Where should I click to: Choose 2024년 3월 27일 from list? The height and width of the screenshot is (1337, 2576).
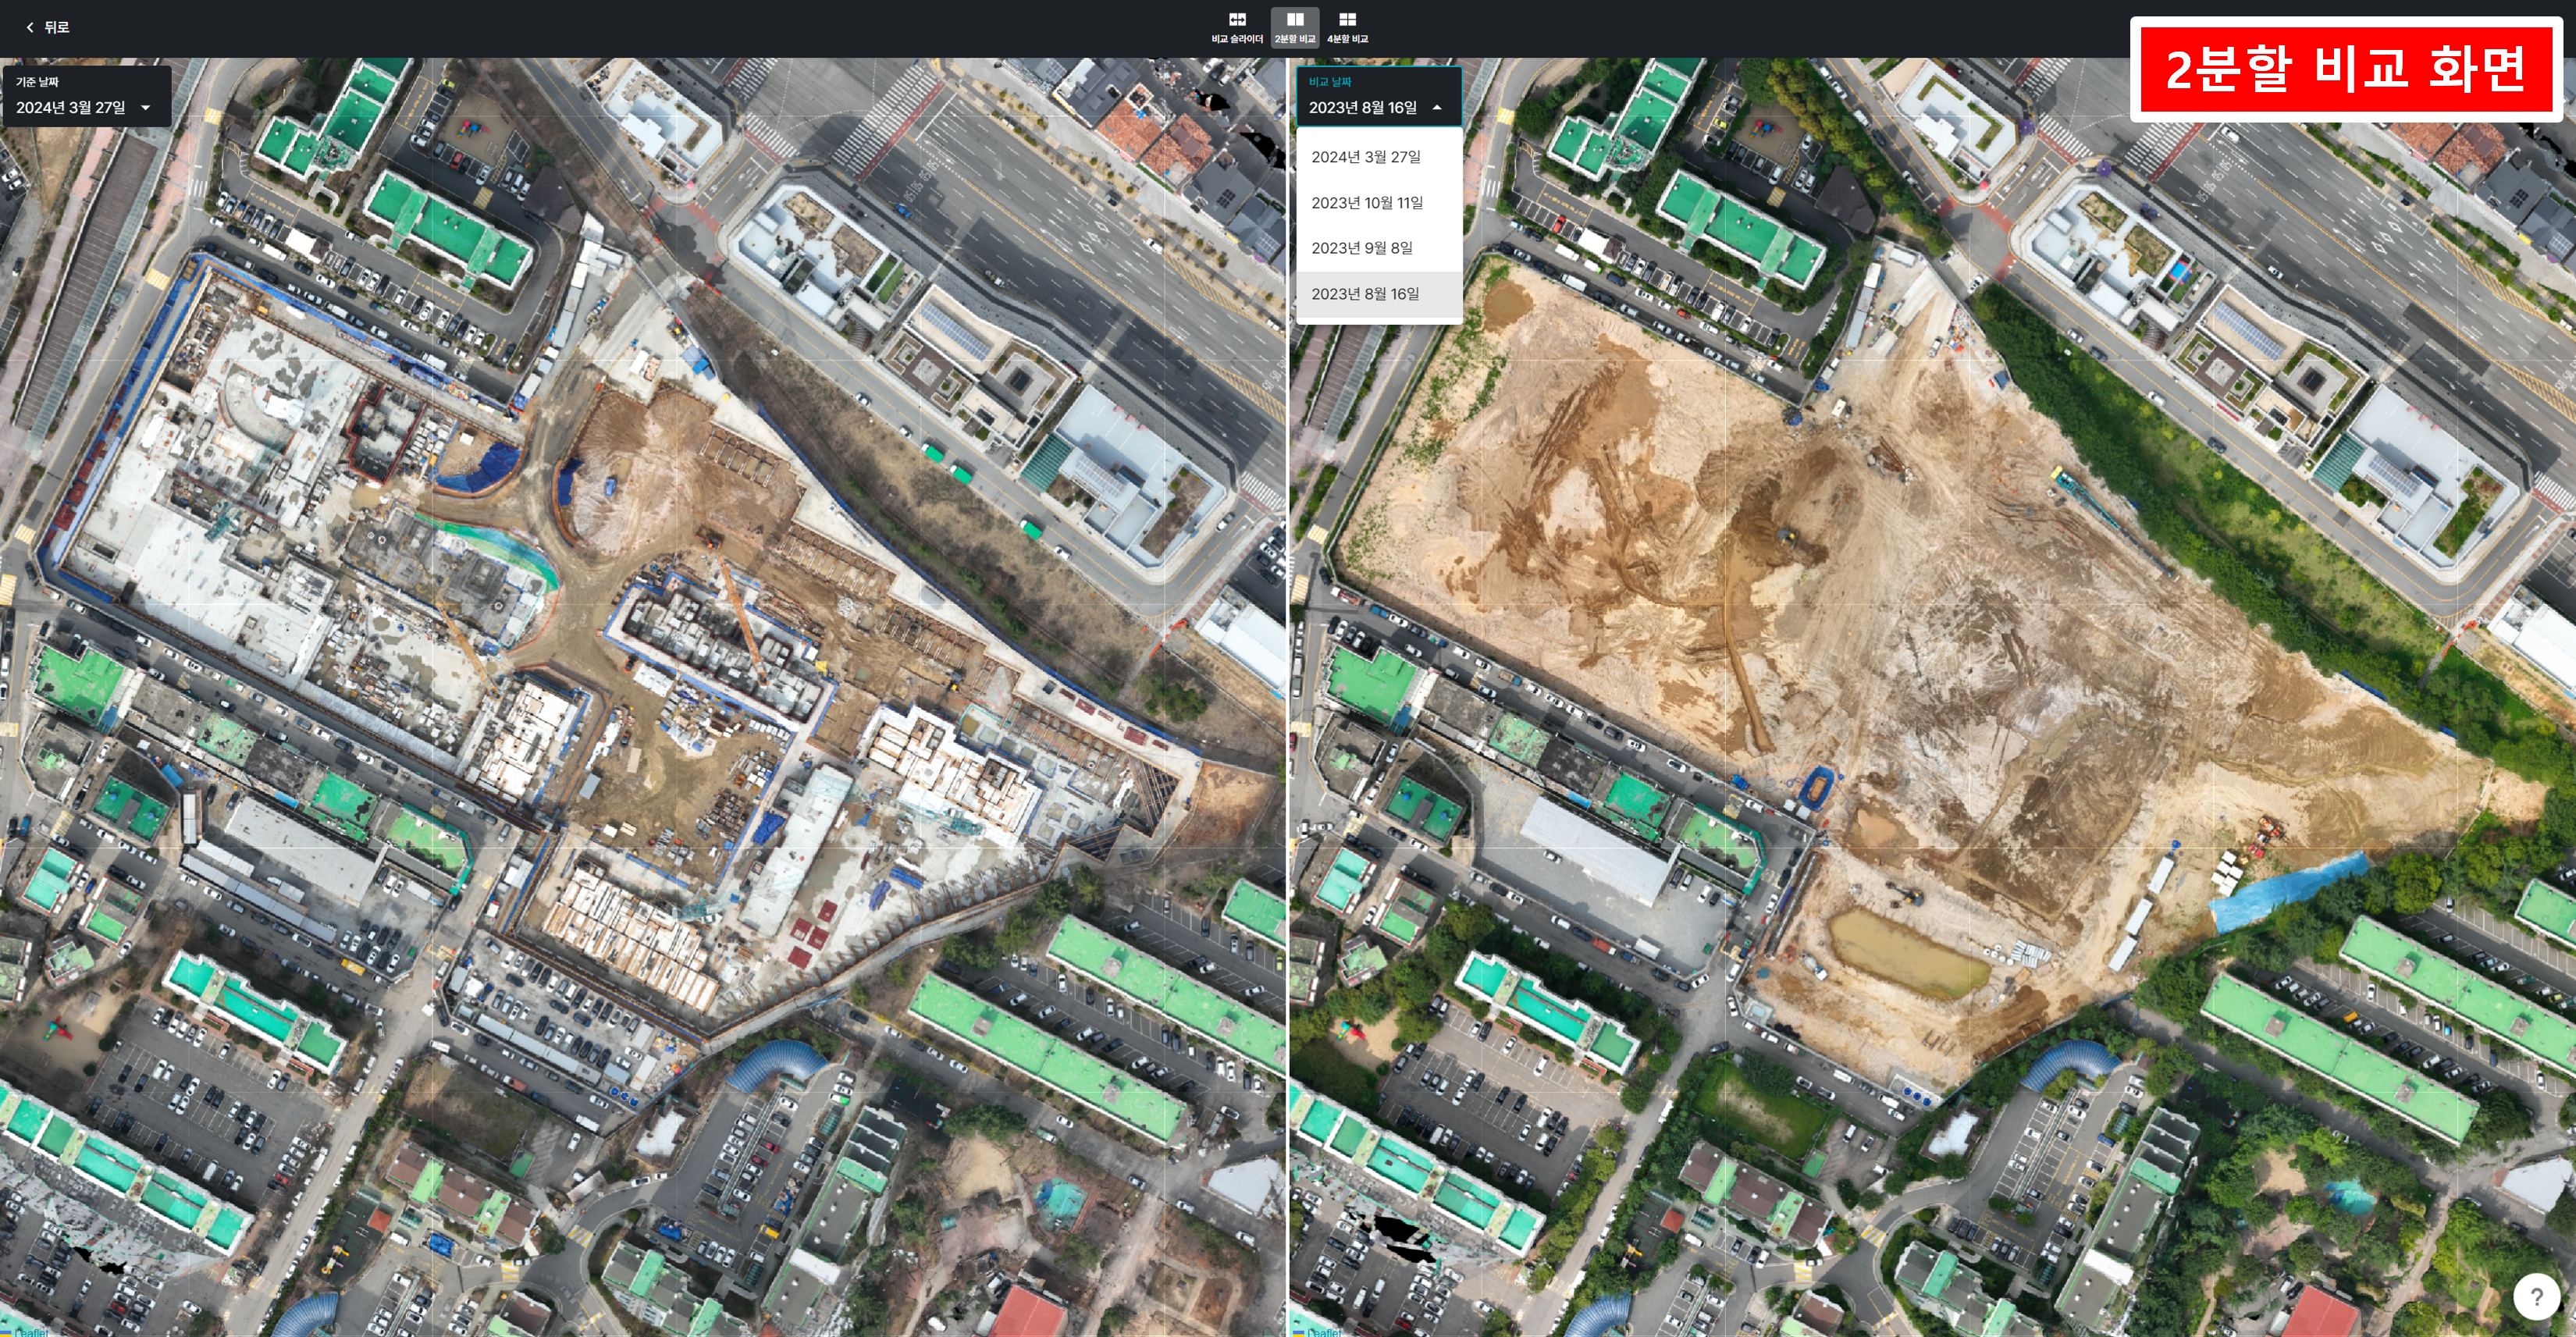(1365, 157)
